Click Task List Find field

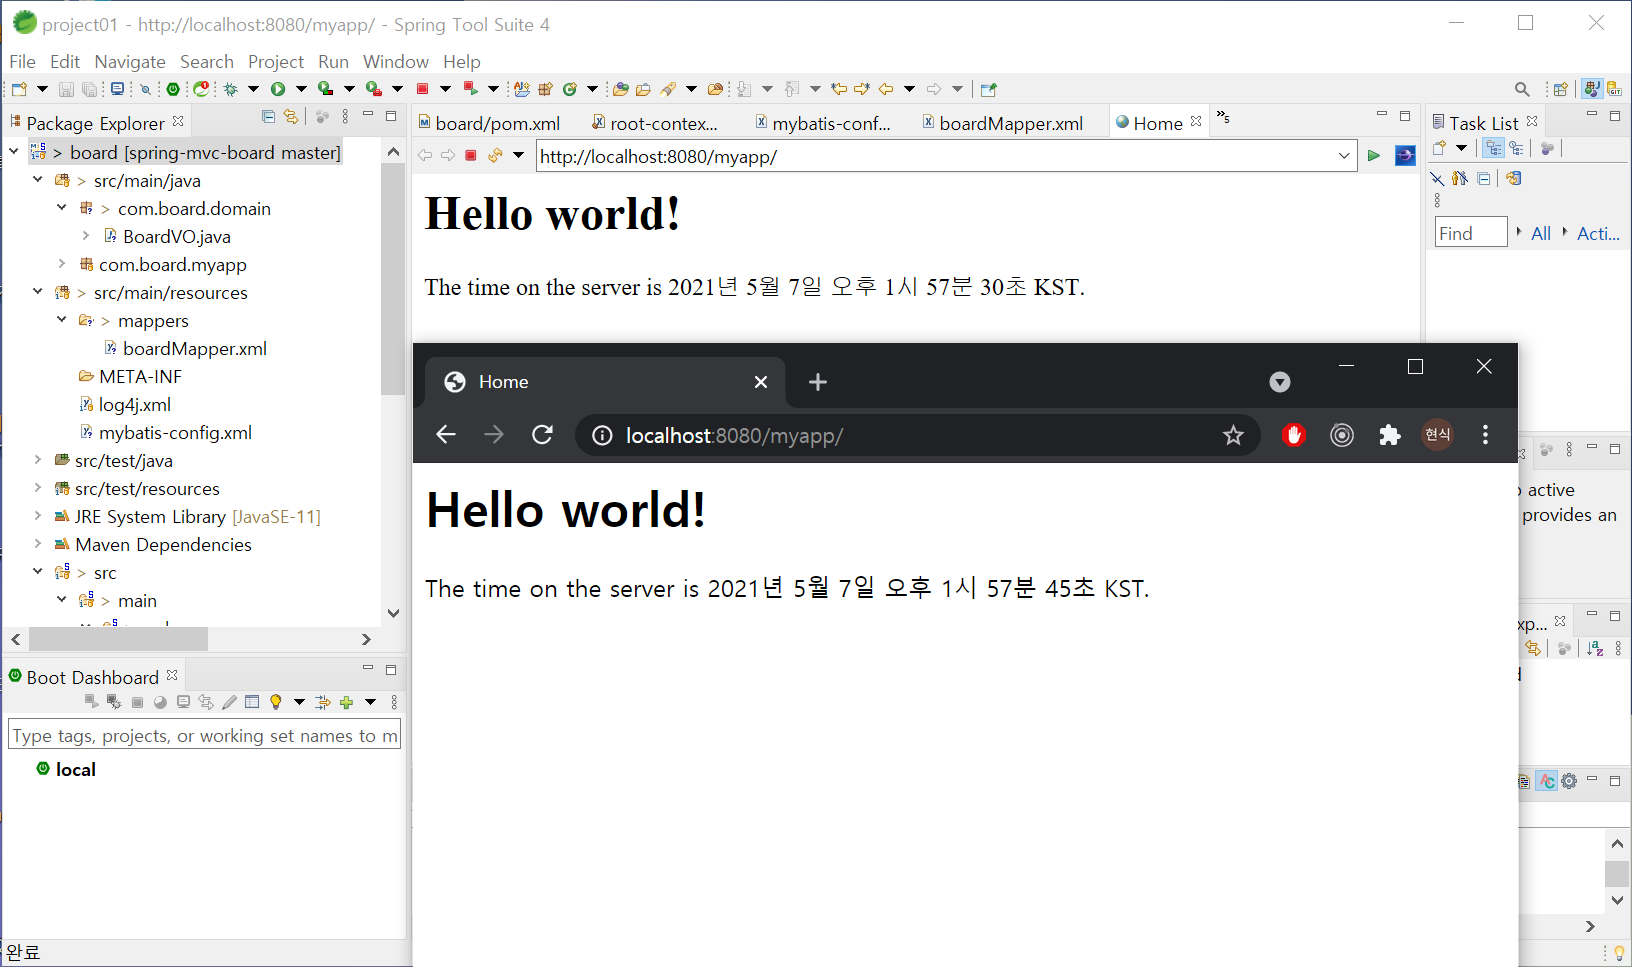(x=1471, y=233)
